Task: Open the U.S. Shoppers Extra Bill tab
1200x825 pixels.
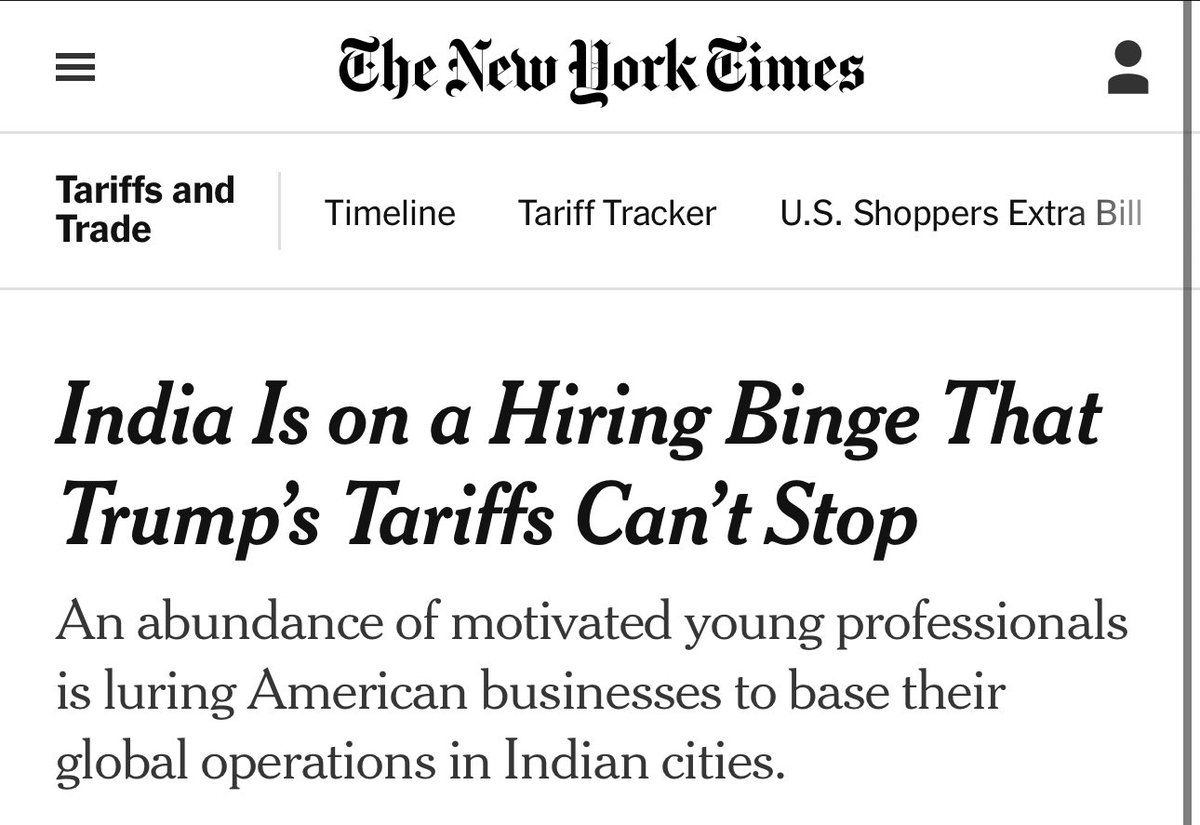Action: (960, 213)
